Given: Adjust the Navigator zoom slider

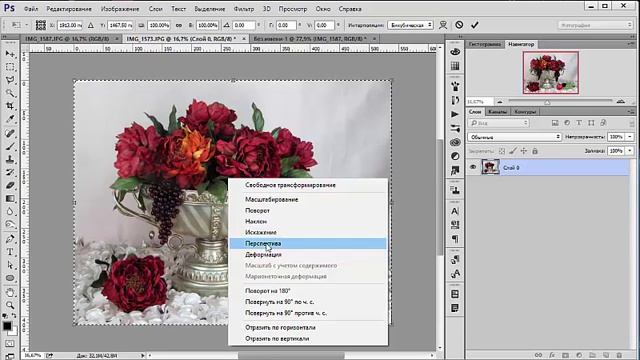Looking at the screenshot, I should pyautogui.click(x=548, y=102).
